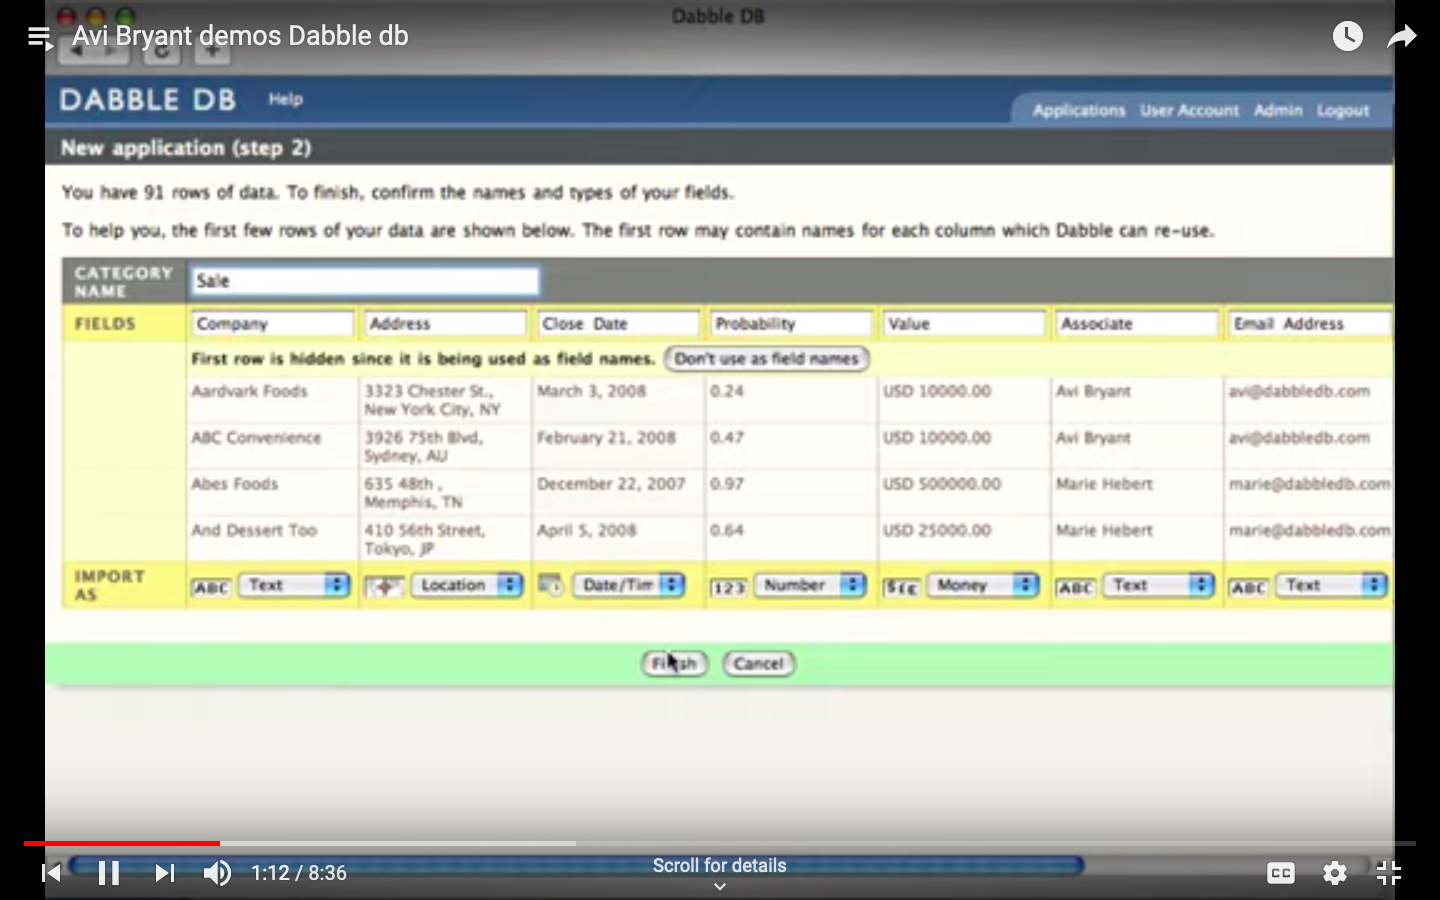
Task: Edit the Address field name
Action: tap(445, 324)
